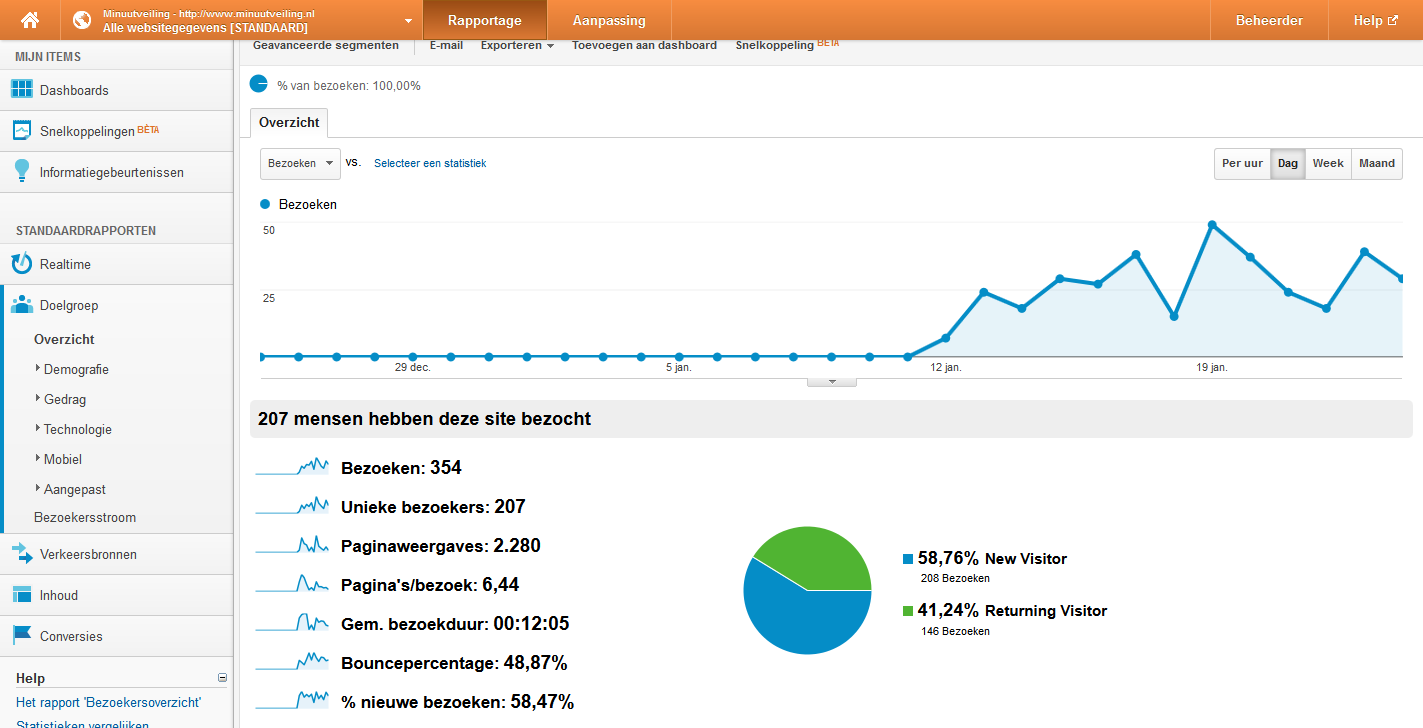This screenshot has width=1423, height=728.
Task: Open the Dashboards grid icon
Action: 22,90
